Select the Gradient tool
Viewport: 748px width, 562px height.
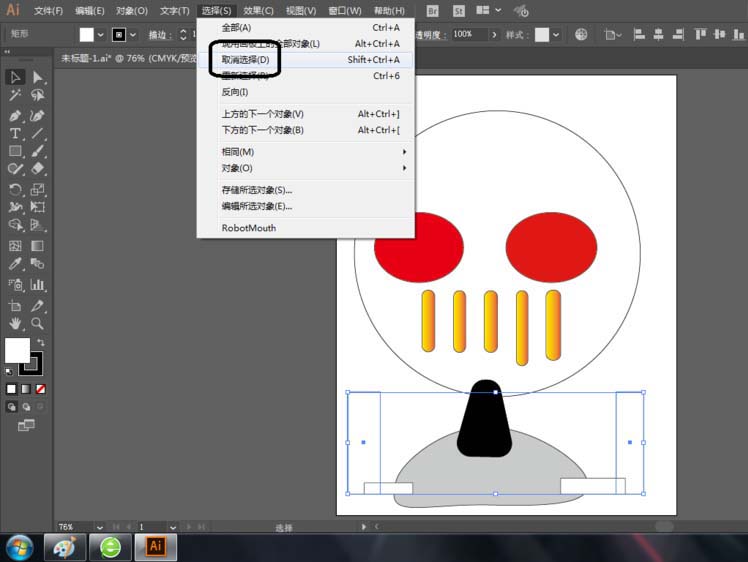pos(37,246)
